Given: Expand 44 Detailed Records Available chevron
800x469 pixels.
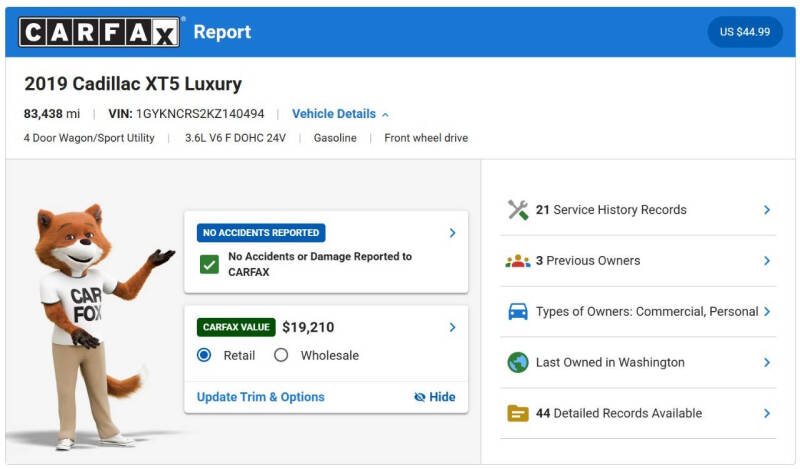Looking at the screenshot, I should click(767, 413).
